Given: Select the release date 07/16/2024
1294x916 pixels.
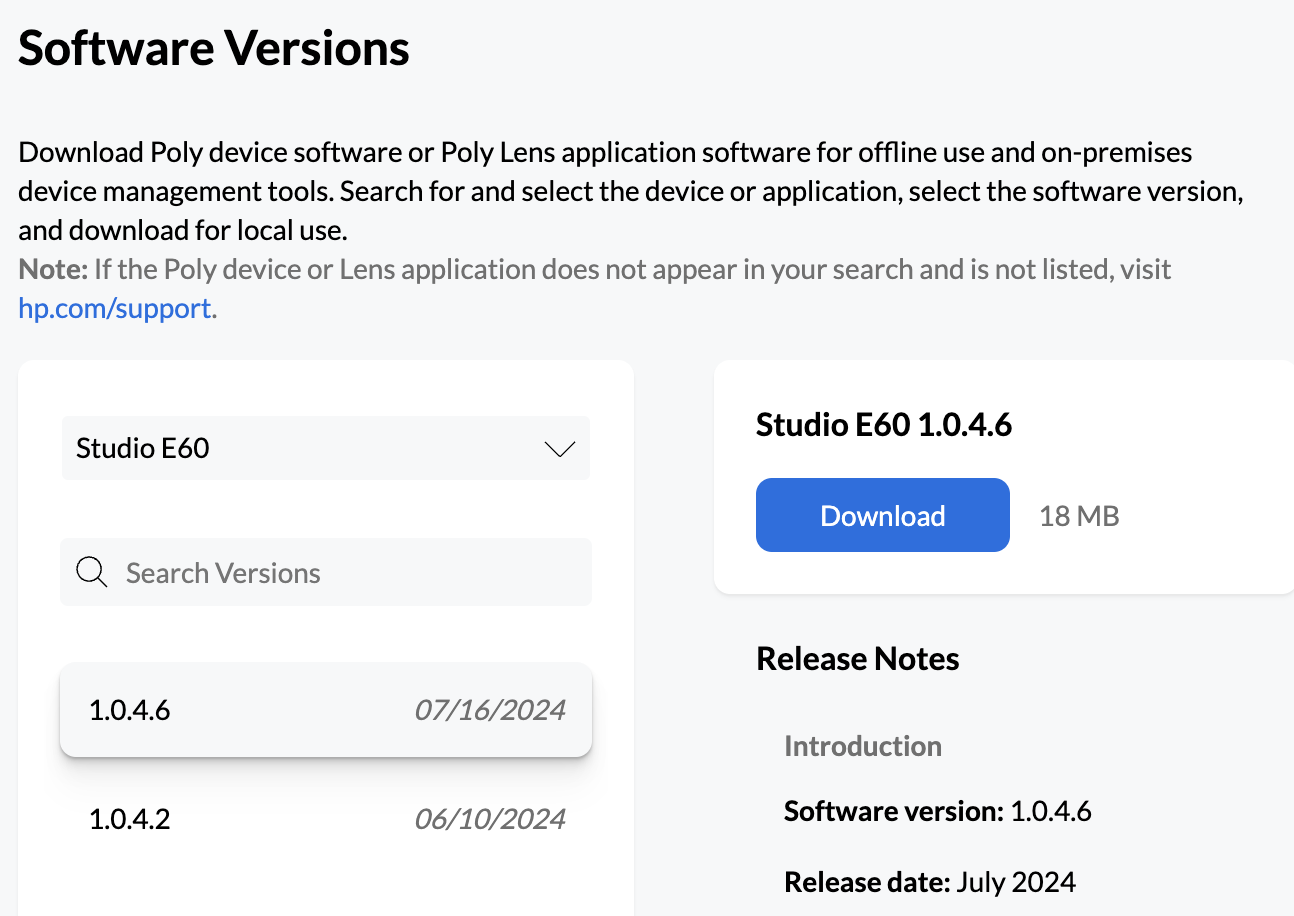Looking at the screenshot, I should click(489, 710).
